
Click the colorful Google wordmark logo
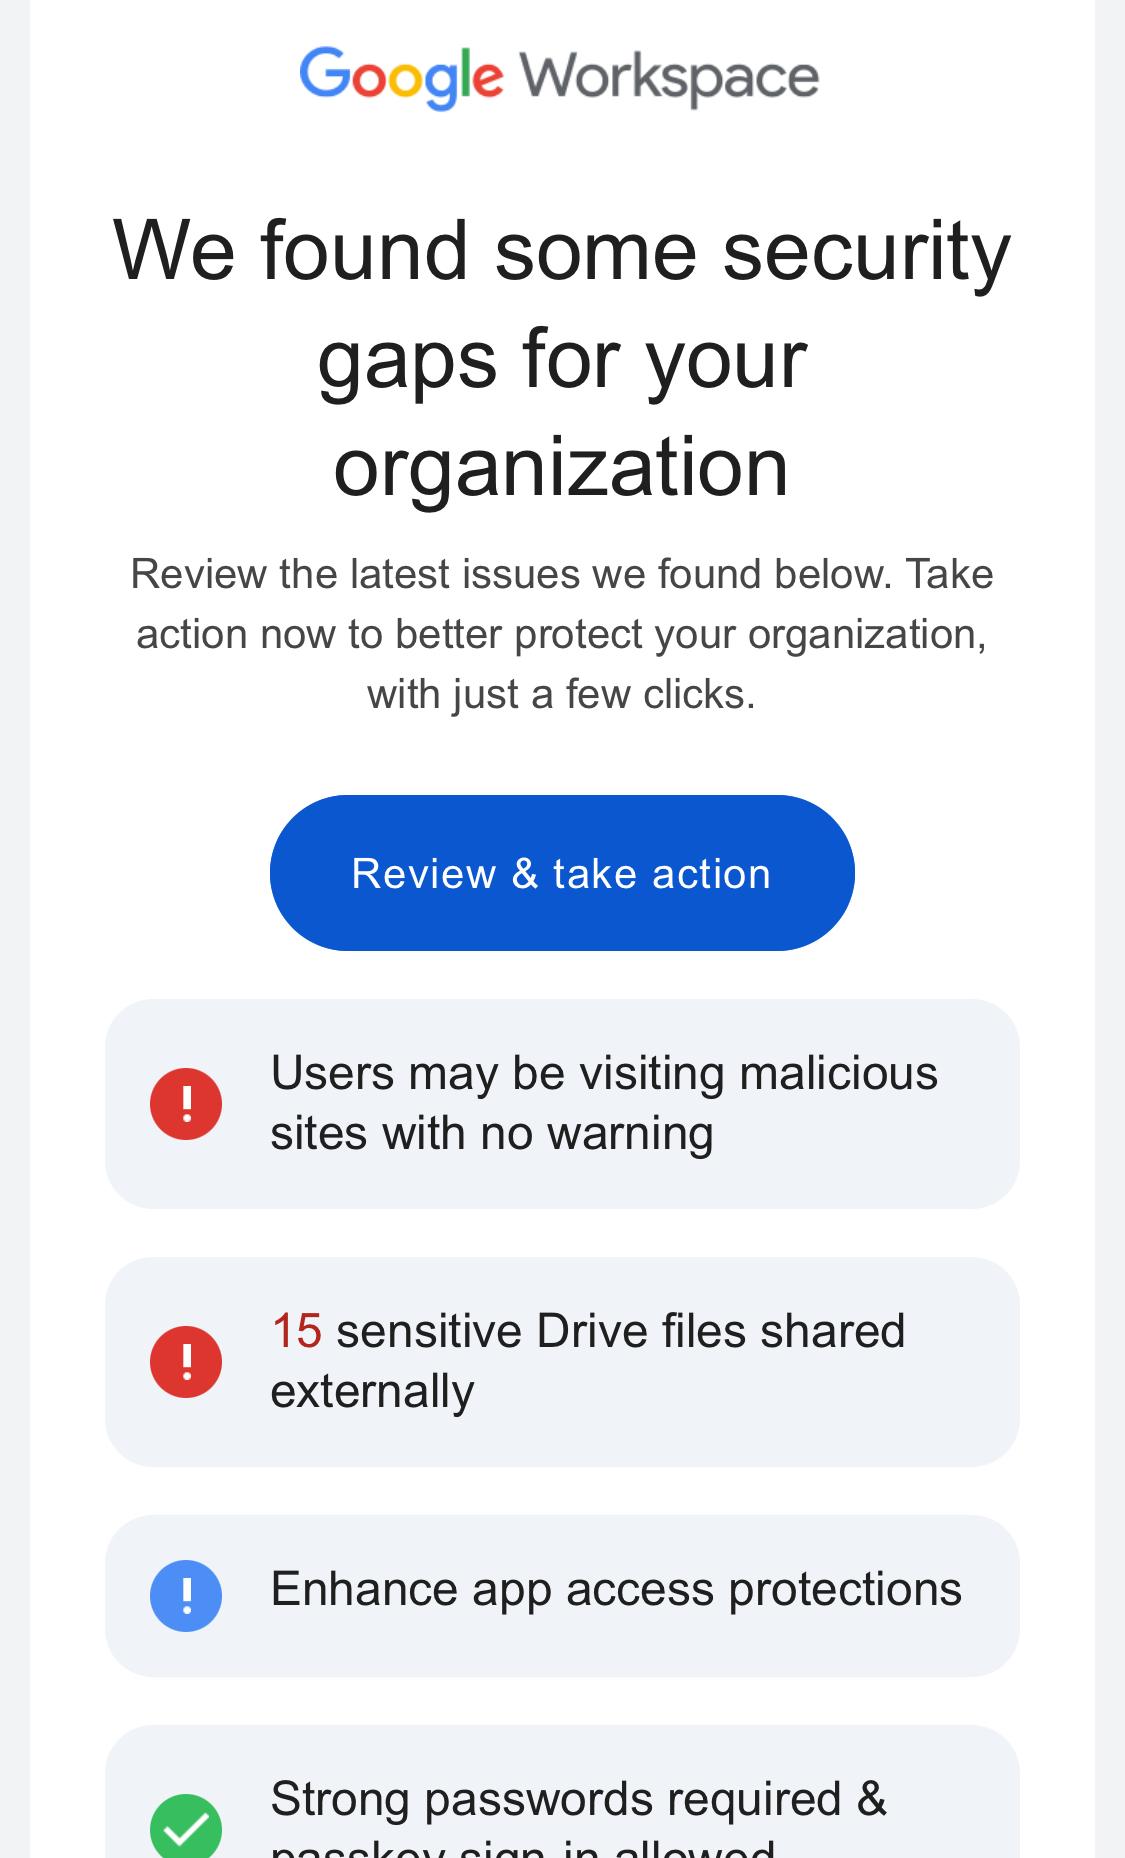tap(401, 76)
